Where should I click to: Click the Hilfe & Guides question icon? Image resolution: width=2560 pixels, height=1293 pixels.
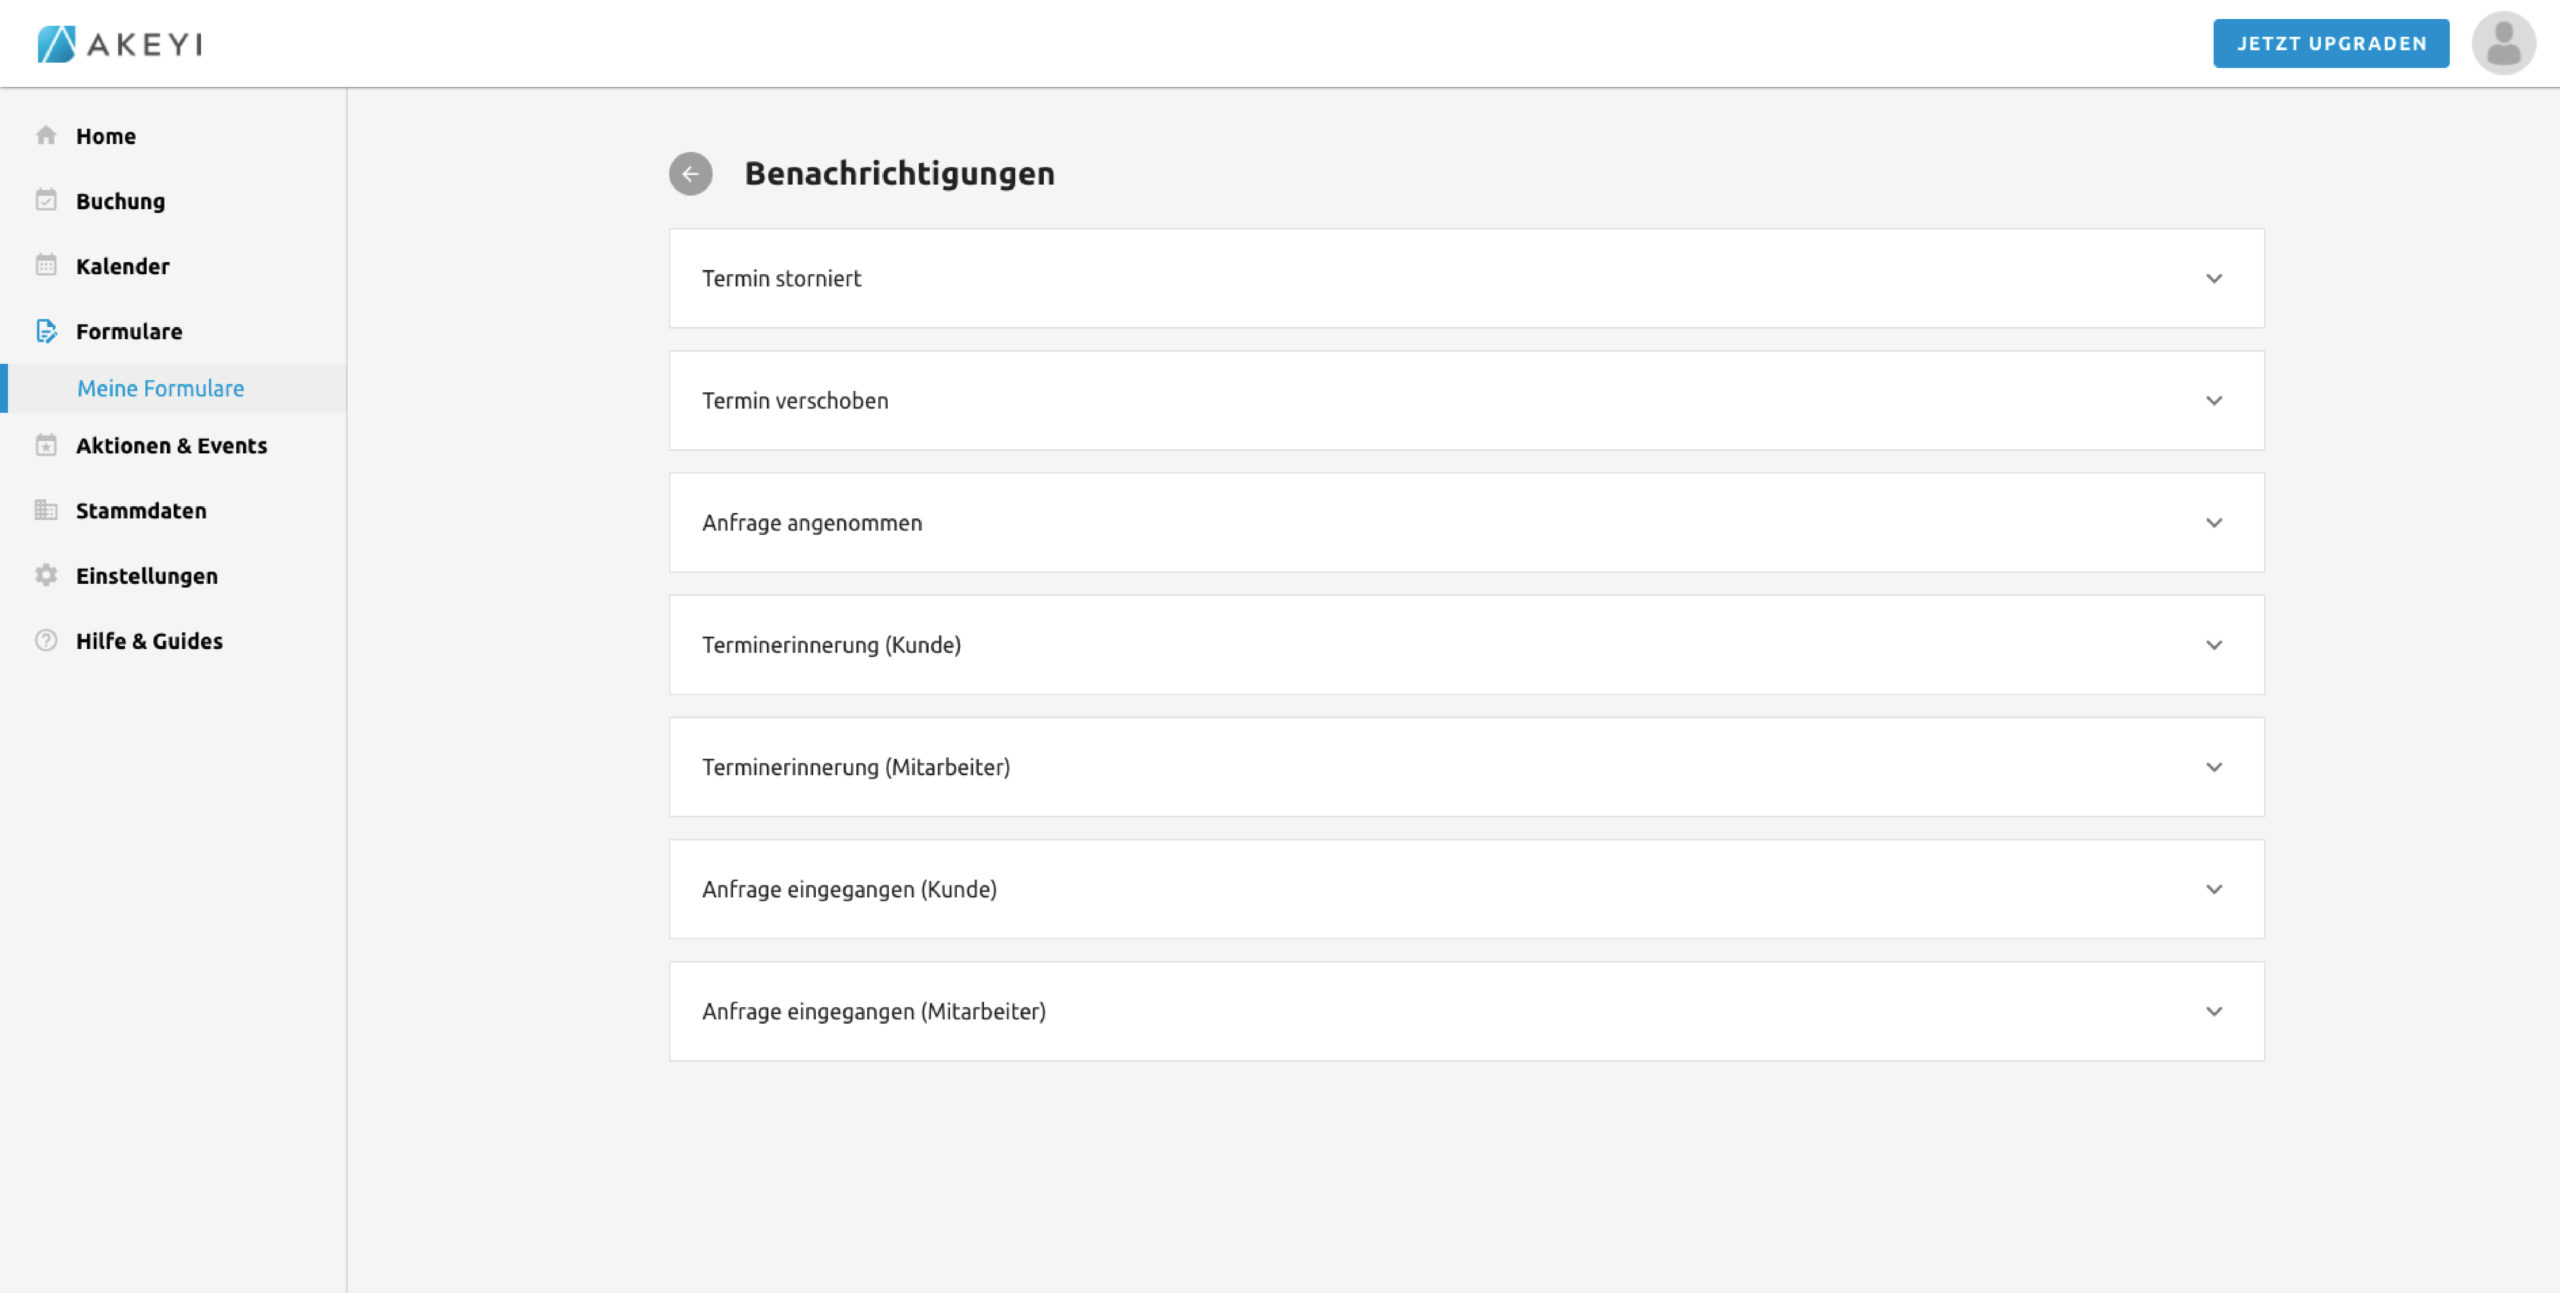pos(46,640)
